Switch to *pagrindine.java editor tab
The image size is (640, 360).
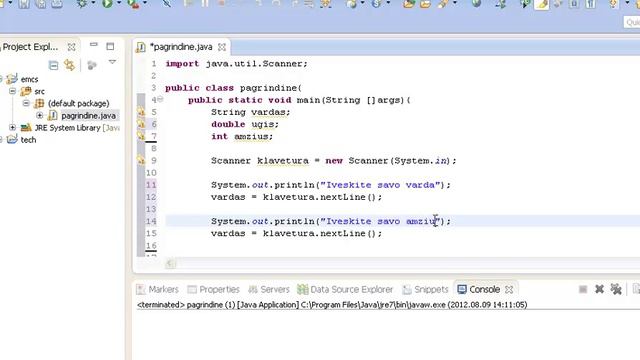181,47
